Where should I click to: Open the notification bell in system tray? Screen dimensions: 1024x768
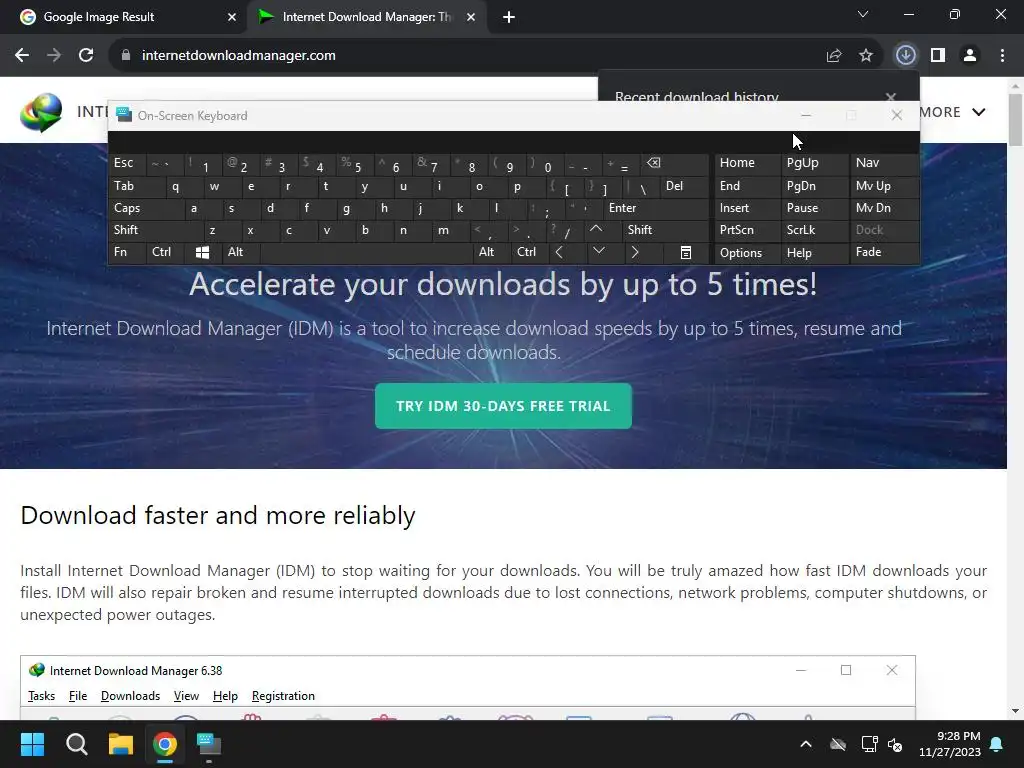[x=997, y=744]
